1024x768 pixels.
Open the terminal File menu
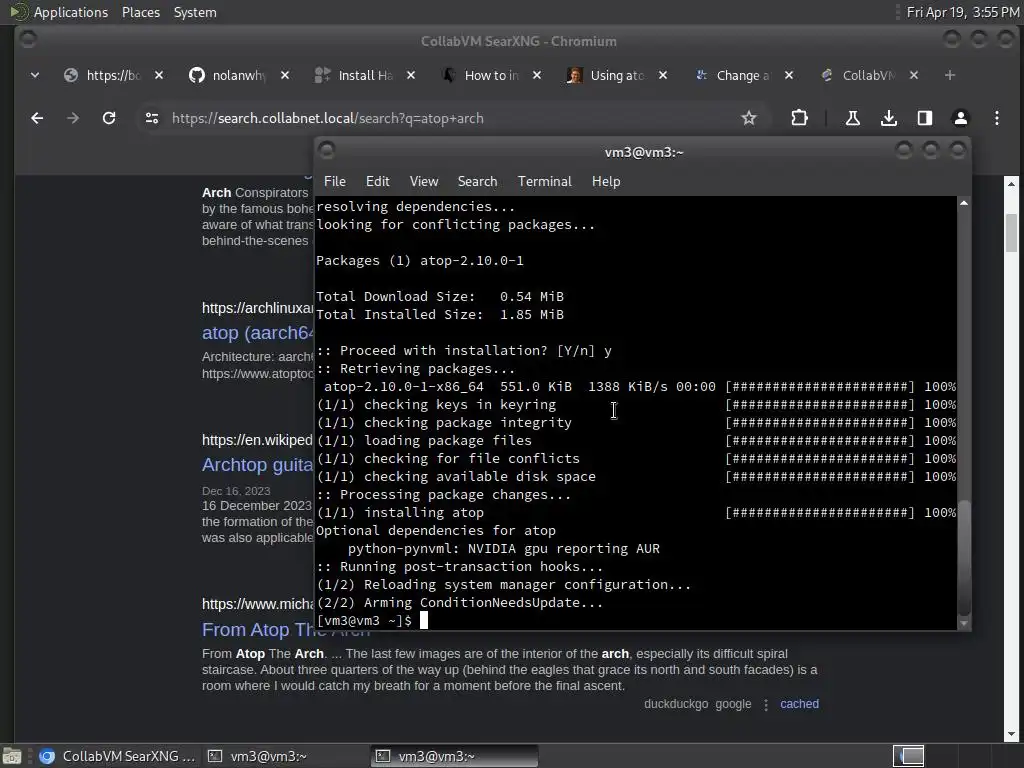pyautogui.click(x=335, y=182)
